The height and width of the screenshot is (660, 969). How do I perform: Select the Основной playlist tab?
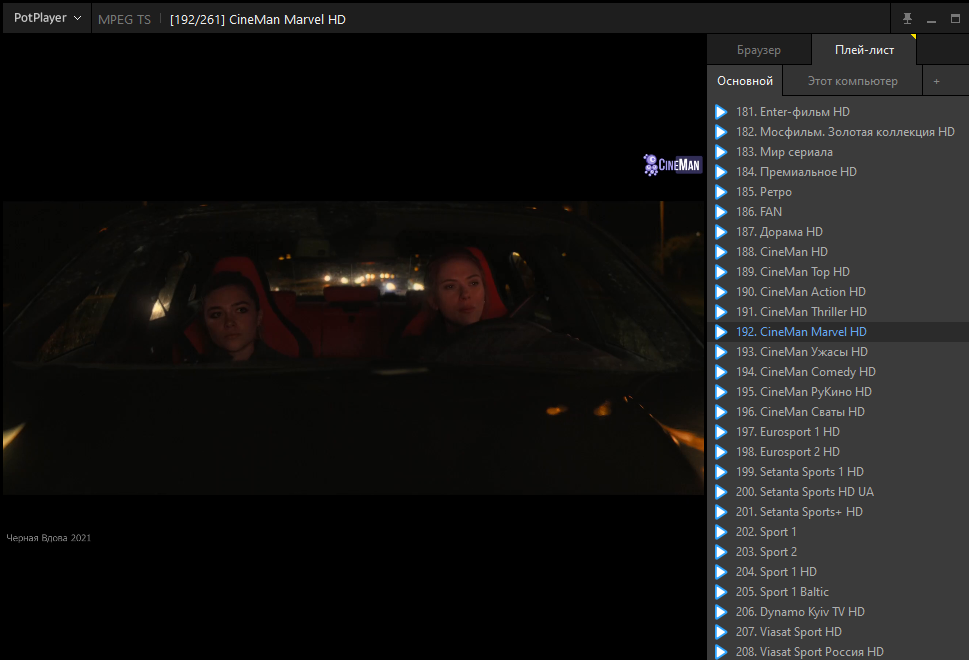point(745,81)
